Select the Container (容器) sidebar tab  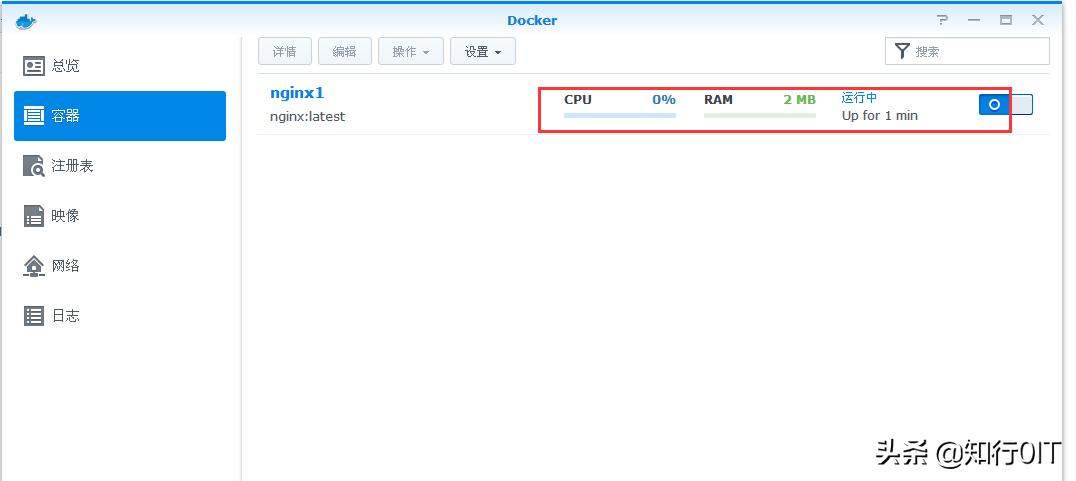coord(120,116)
